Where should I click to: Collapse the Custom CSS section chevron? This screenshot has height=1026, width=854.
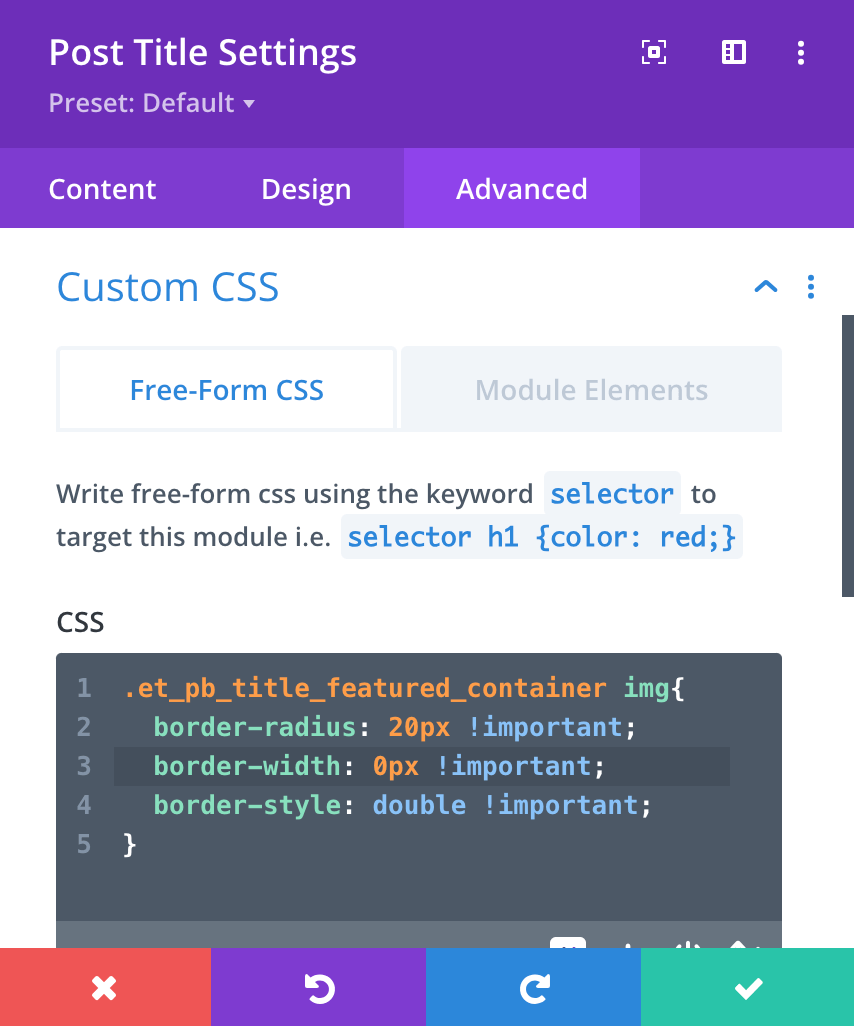pyautogui.click(x=765, y=287)
